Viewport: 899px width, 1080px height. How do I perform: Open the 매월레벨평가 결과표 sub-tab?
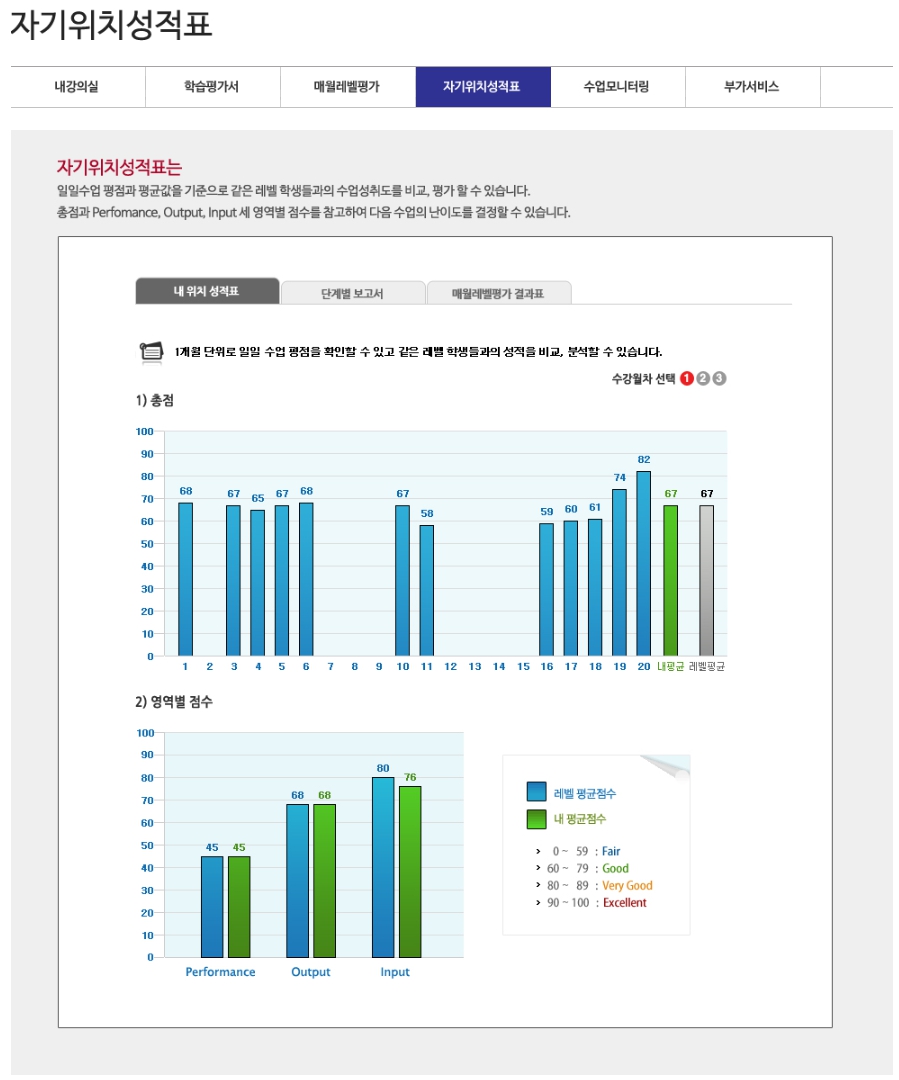(x=498, y=294)
